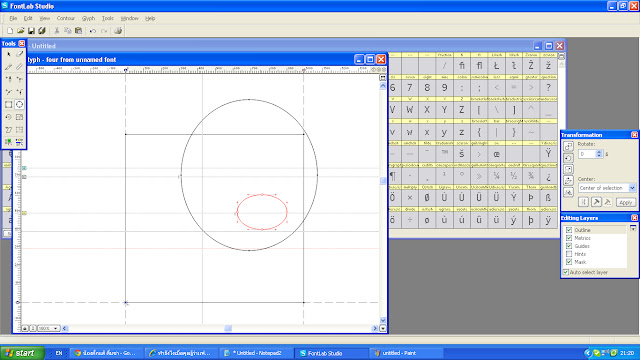Select the Ellipse tool in Tools panel
The width and height of the screenshot is (640, 360).
19,104
